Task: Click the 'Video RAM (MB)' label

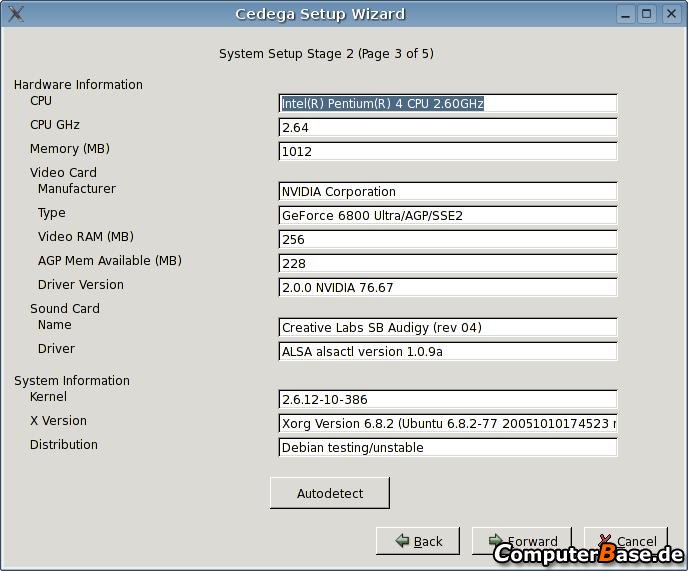Action: 86,237
